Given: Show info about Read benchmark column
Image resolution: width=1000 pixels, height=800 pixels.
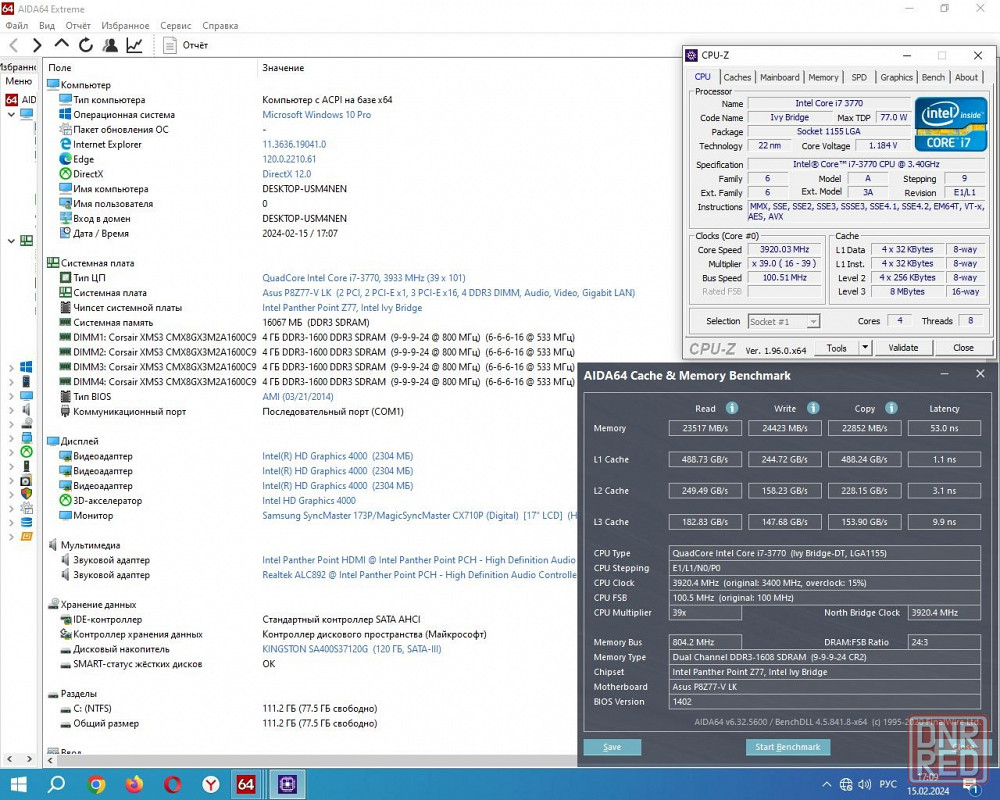Looking at the screenshot, I should tap(732, 408).
